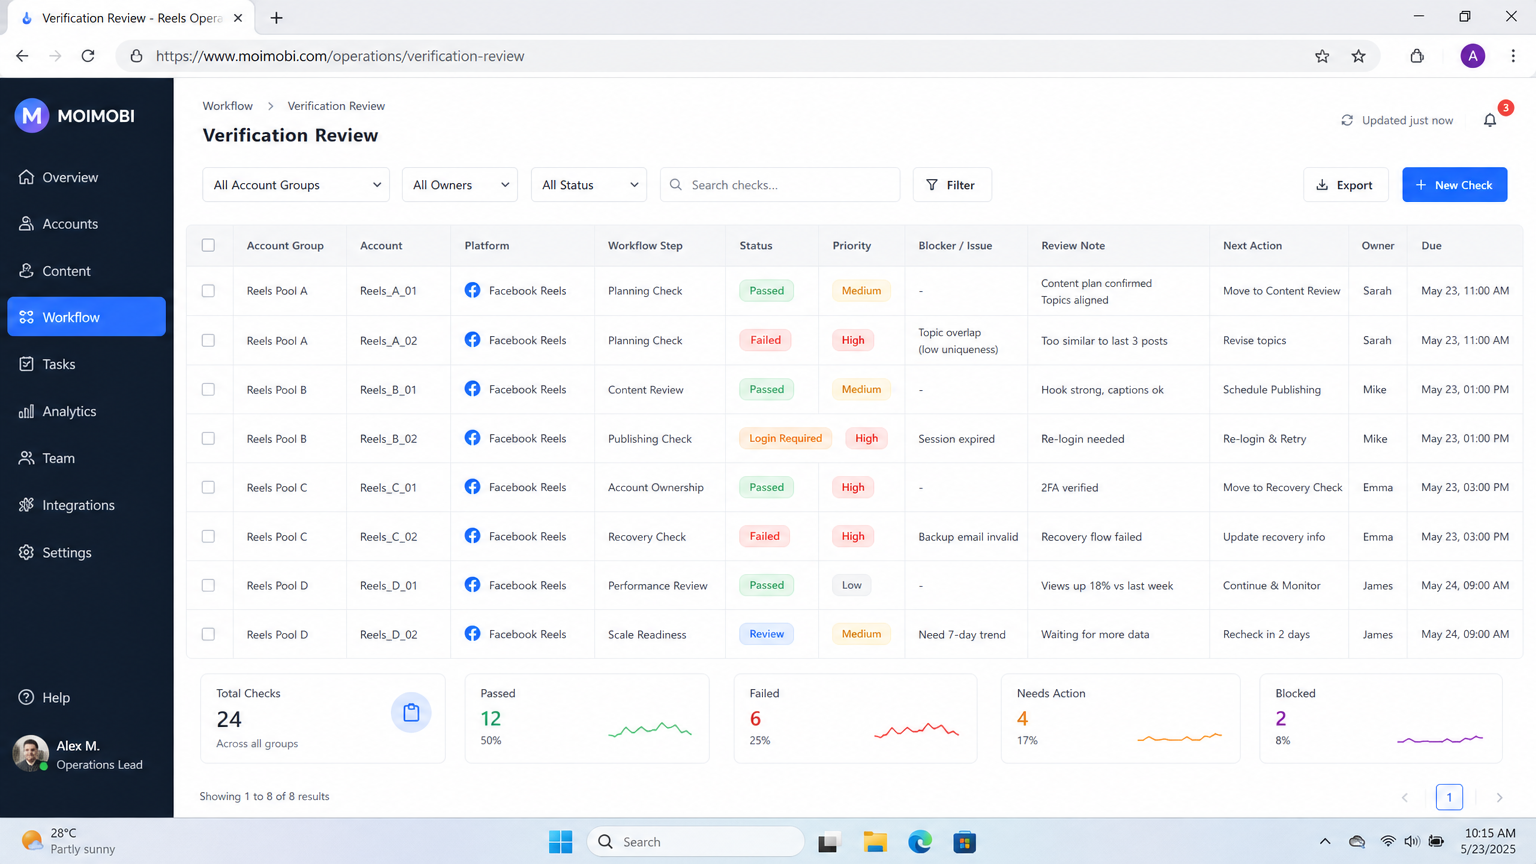Open Content in sidebar
Screen dimensions: 1536x864
86,271
